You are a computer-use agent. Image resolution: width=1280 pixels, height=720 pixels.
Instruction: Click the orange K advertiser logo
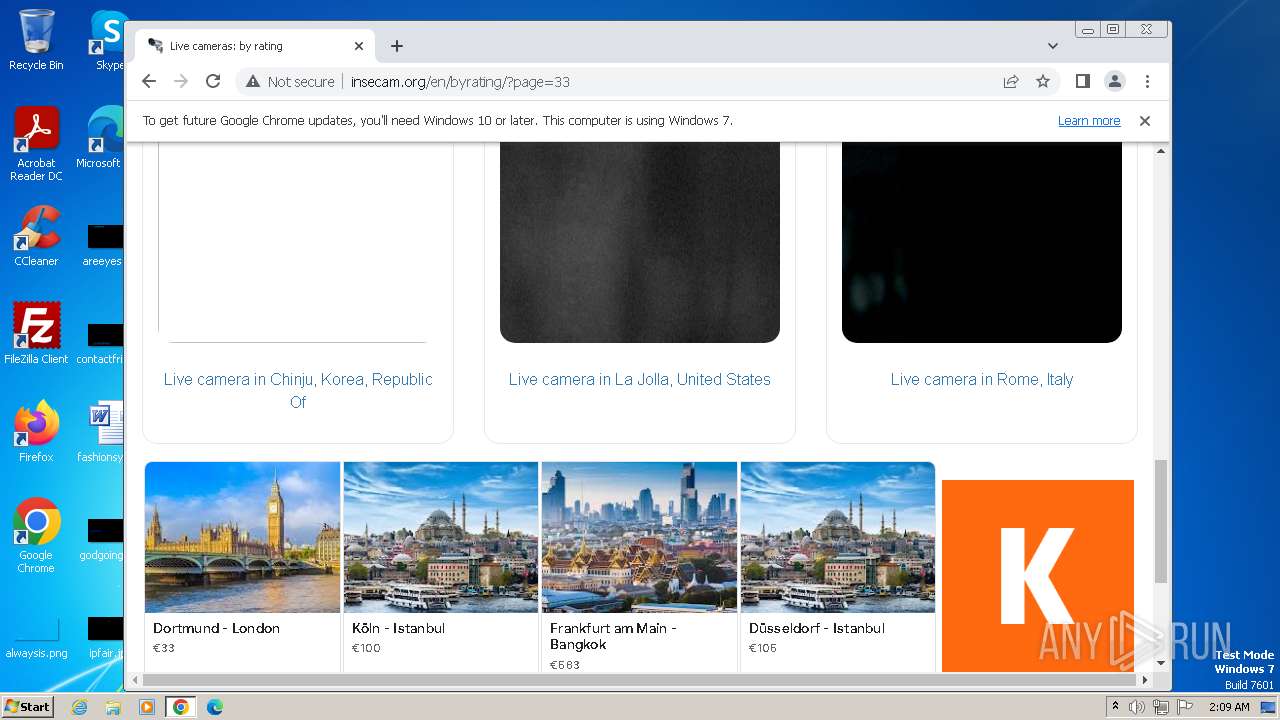(x=1038, y=576)
